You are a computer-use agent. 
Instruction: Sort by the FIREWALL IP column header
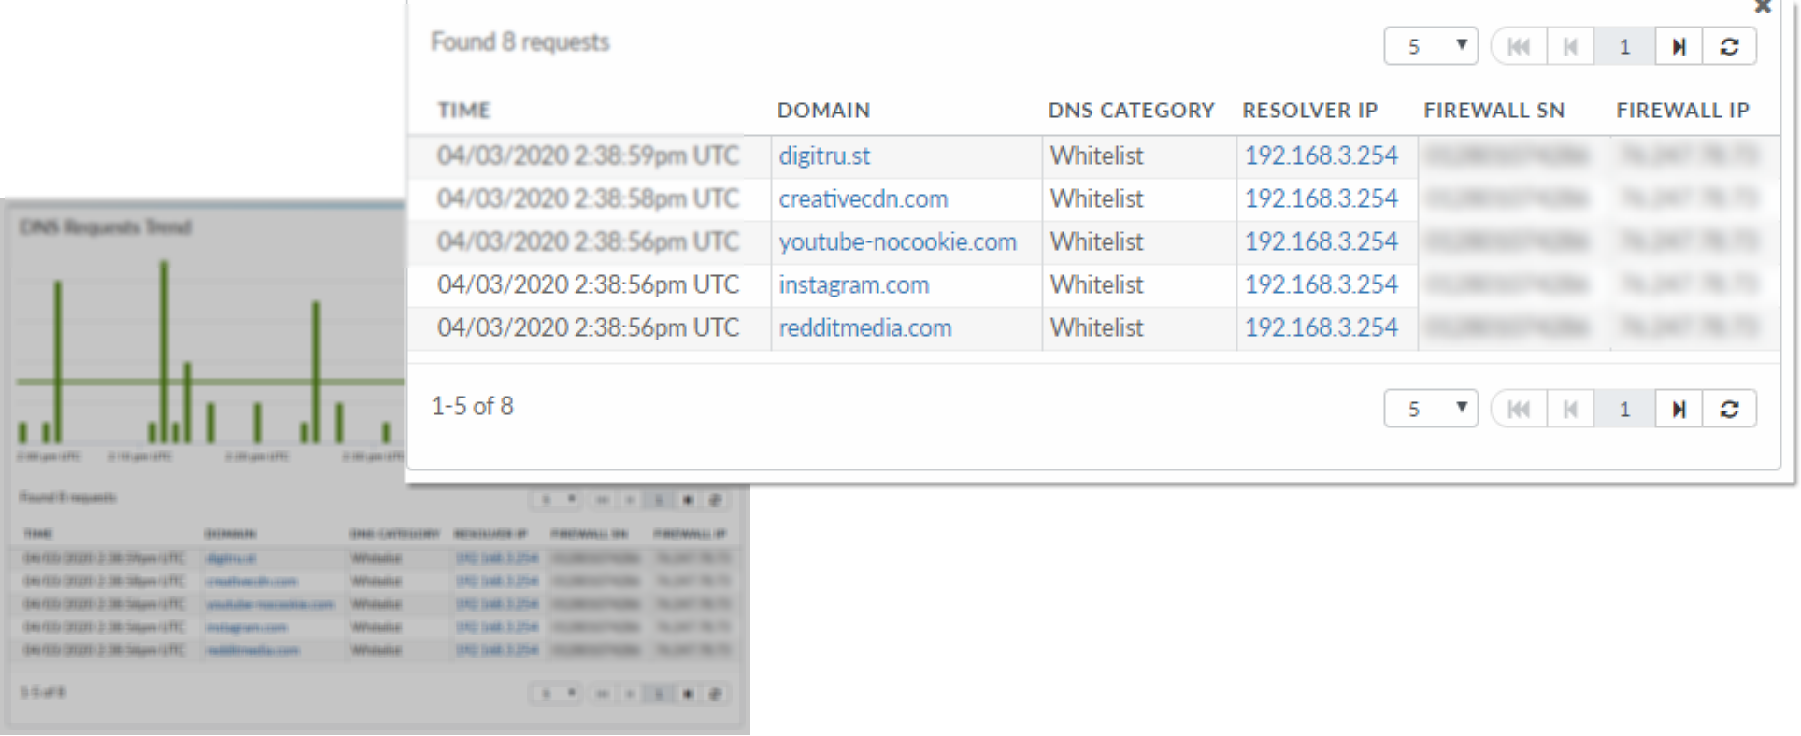click(1683, 110)
